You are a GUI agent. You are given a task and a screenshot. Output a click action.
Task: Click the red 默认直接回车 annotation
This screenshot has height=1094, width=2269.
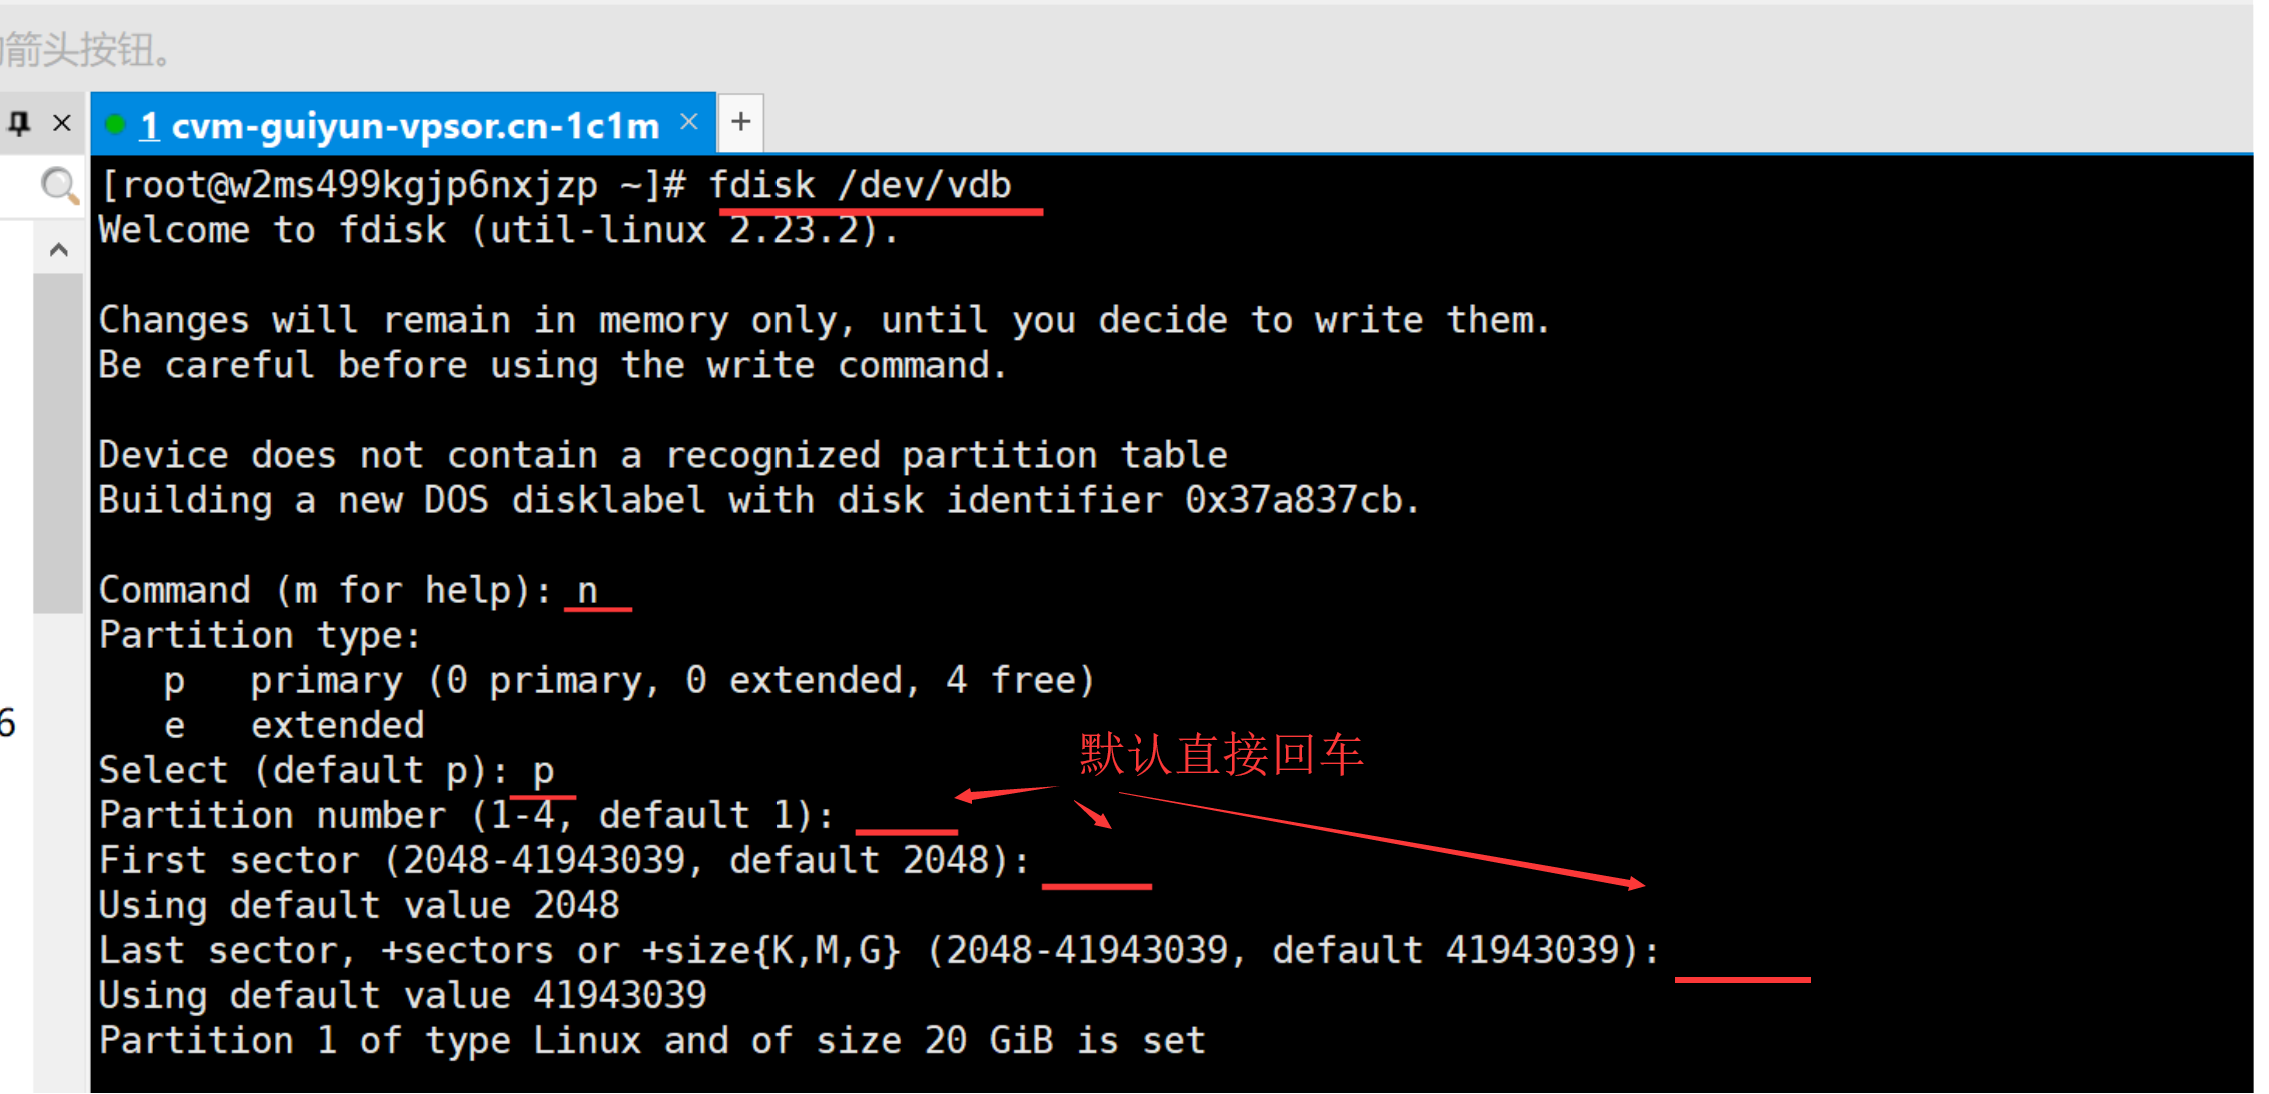pos(1222,754)
